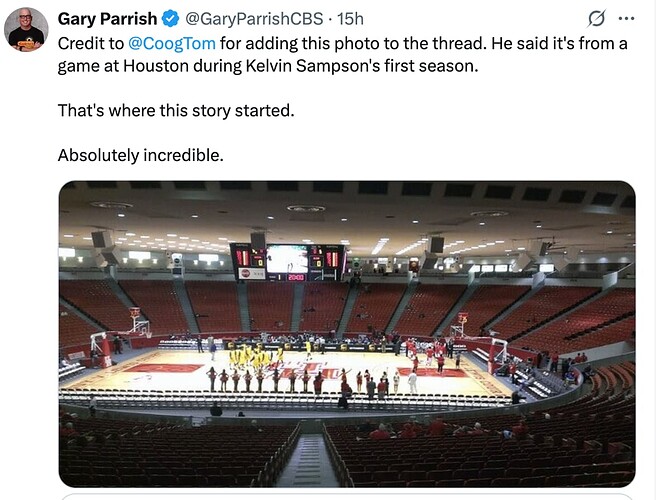The width and height of the screenshot is (663, 500).
Task: Click the "Credit to" opening tweet text
Action: pyautogui.click(x=90, y=43)
